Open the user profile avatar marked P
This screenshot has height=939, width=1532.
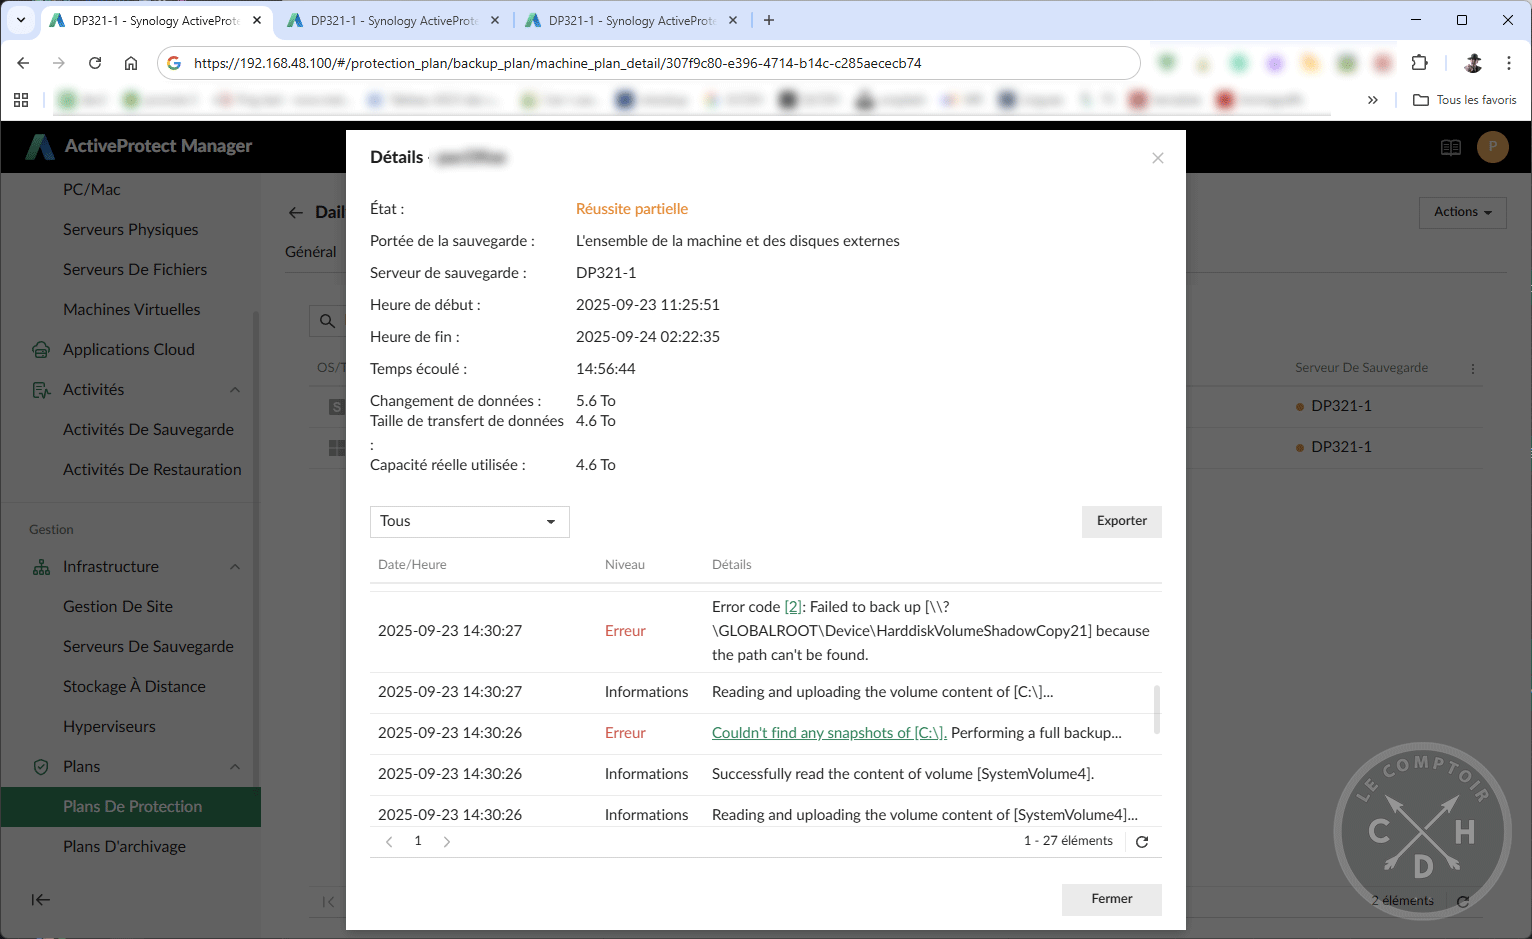(x=1492, y=146)
